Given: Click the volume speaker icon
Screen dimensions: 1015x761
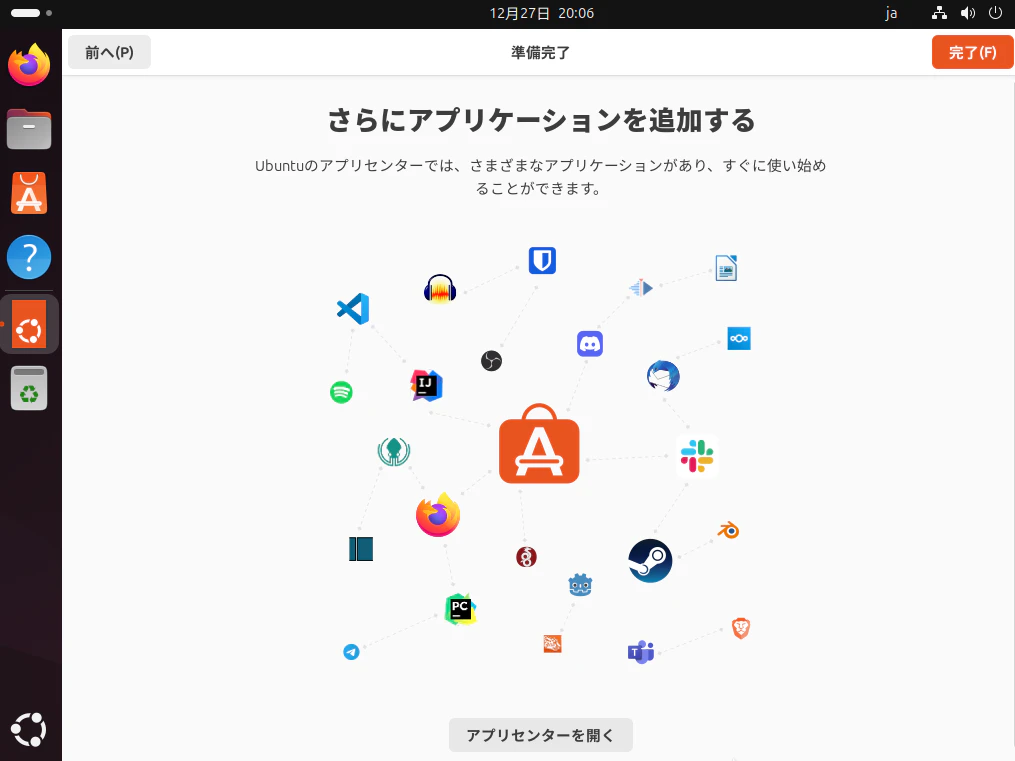Looking at the screenshot, I should tap(968, 13).
